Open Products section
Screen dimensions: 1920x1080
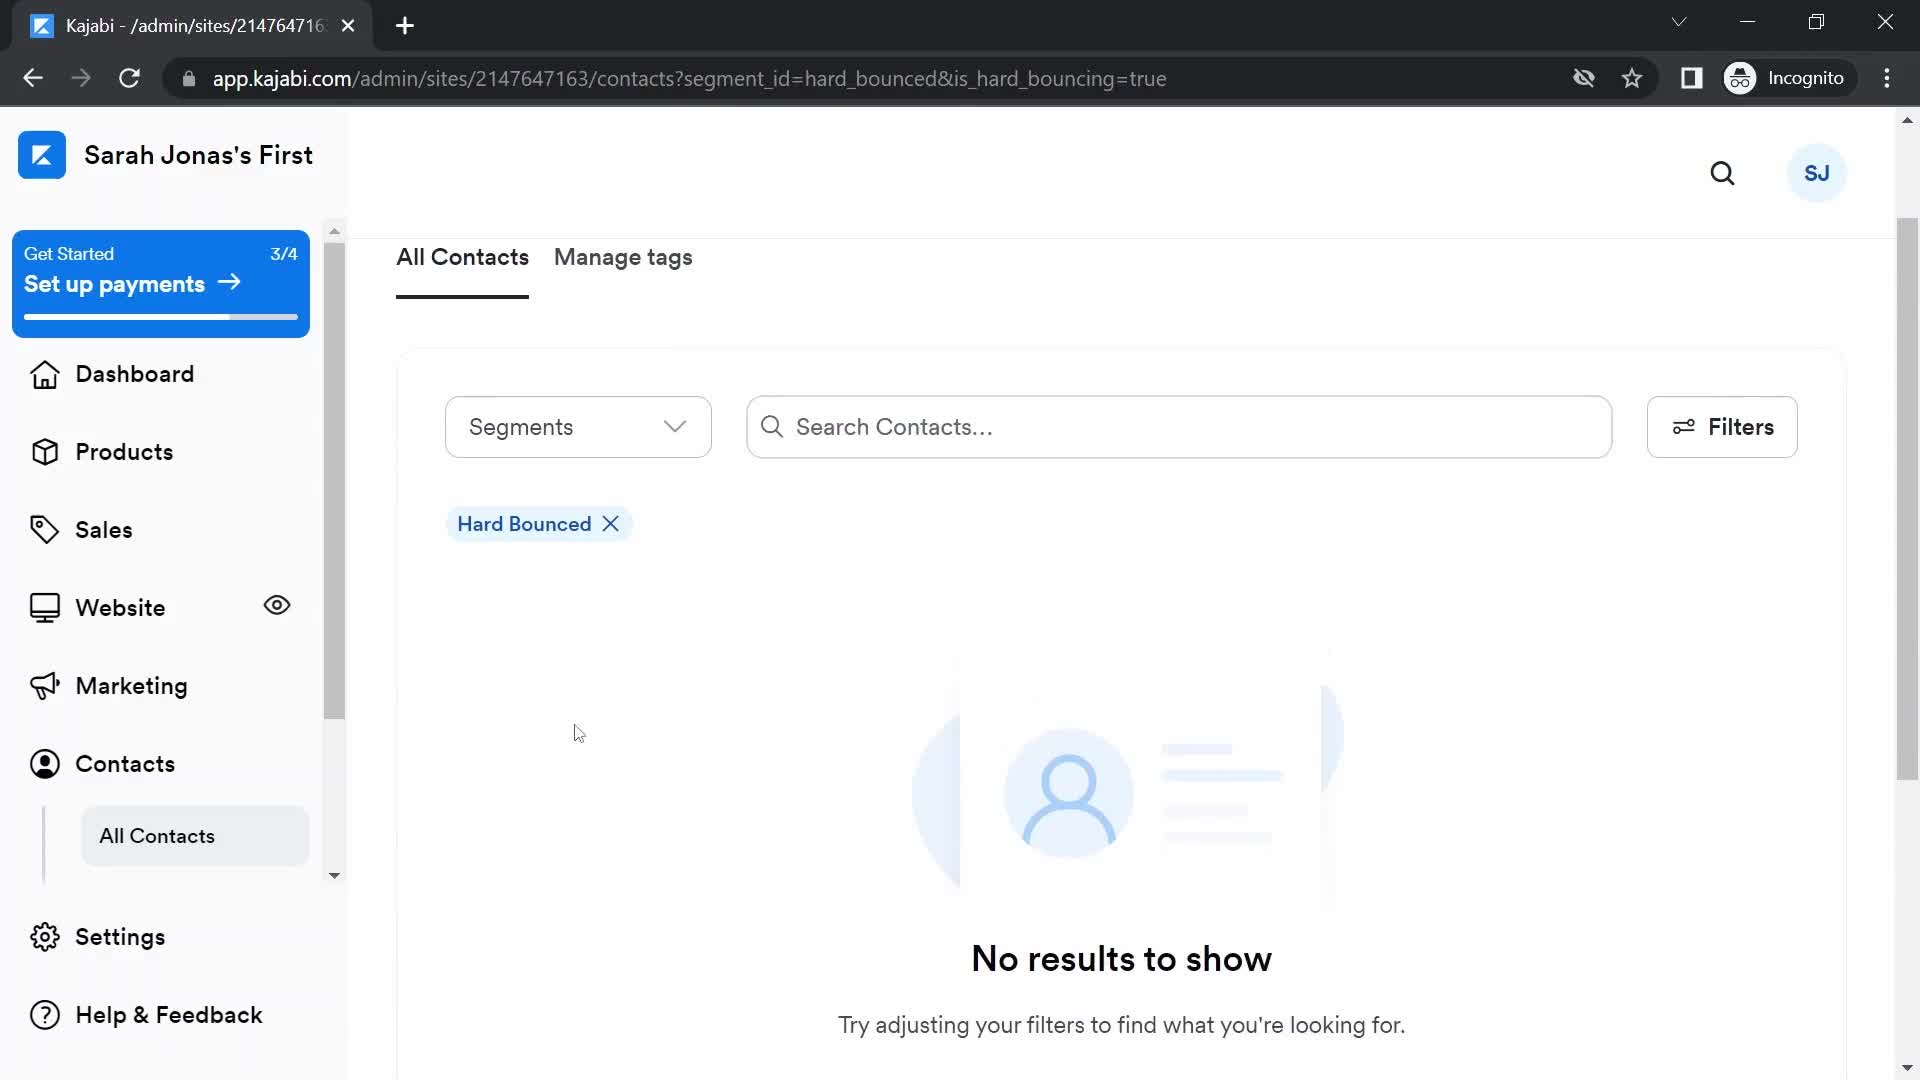[124, 451]
